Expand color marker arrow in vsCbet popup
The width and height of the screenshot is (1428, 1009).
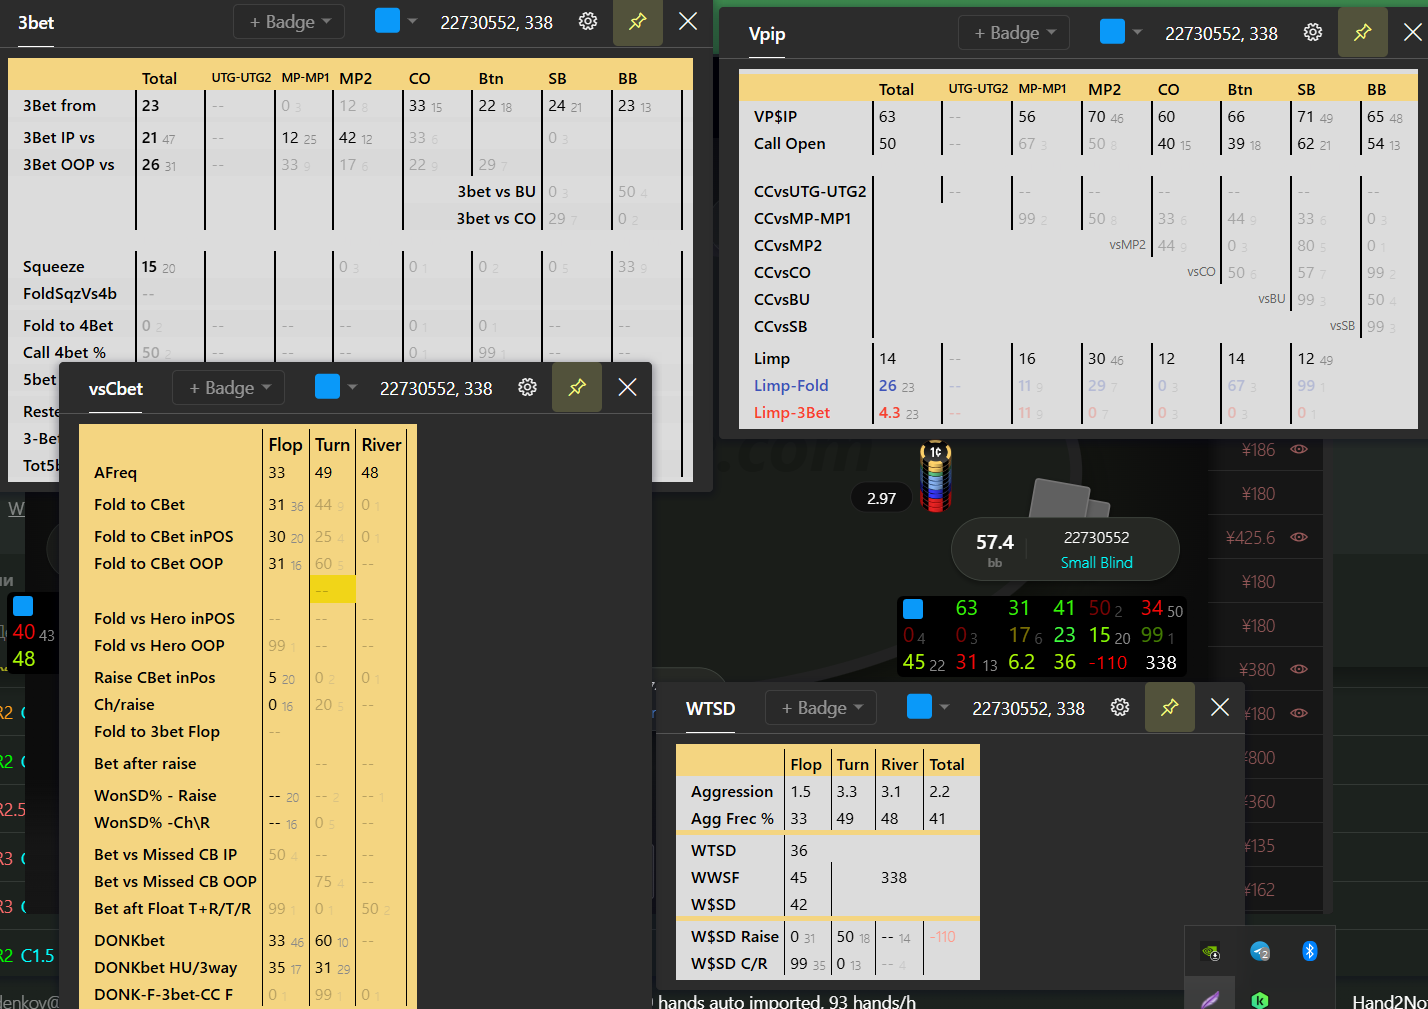point(352,388)
